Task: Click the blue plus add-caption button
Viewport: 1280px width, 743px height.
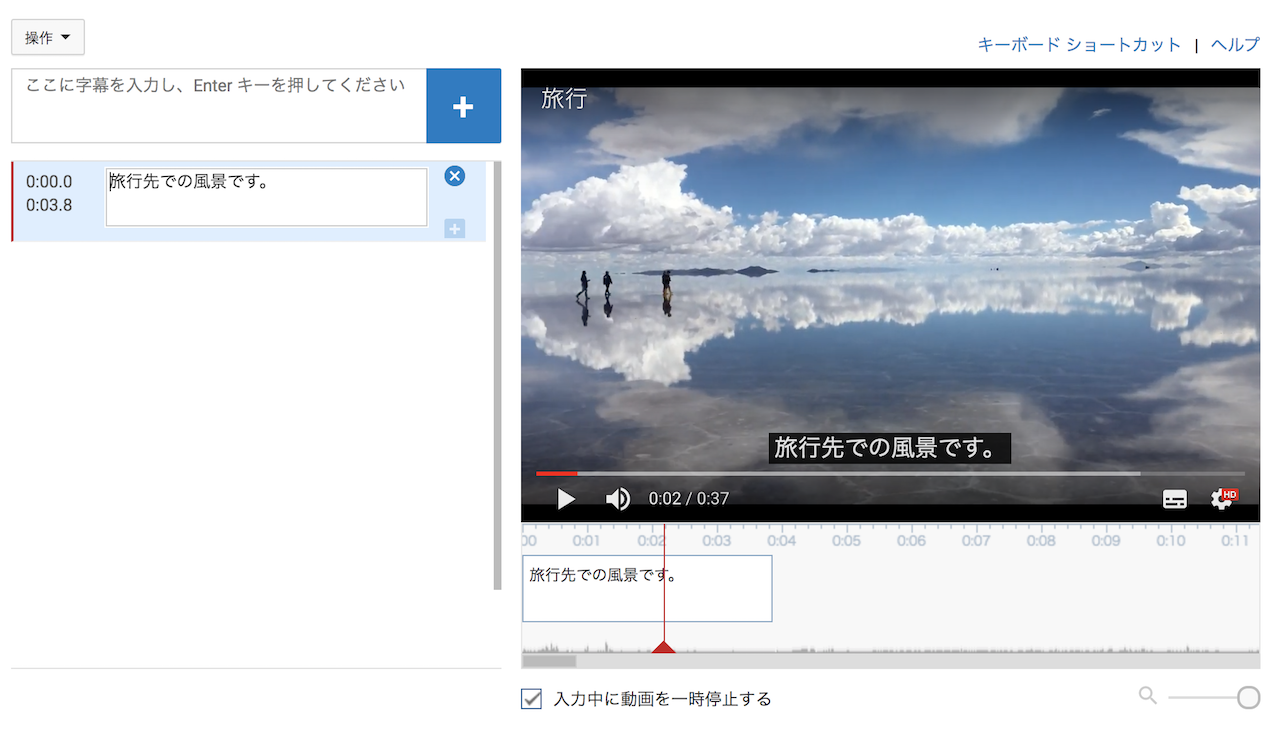Action: (x=463, y=106)
